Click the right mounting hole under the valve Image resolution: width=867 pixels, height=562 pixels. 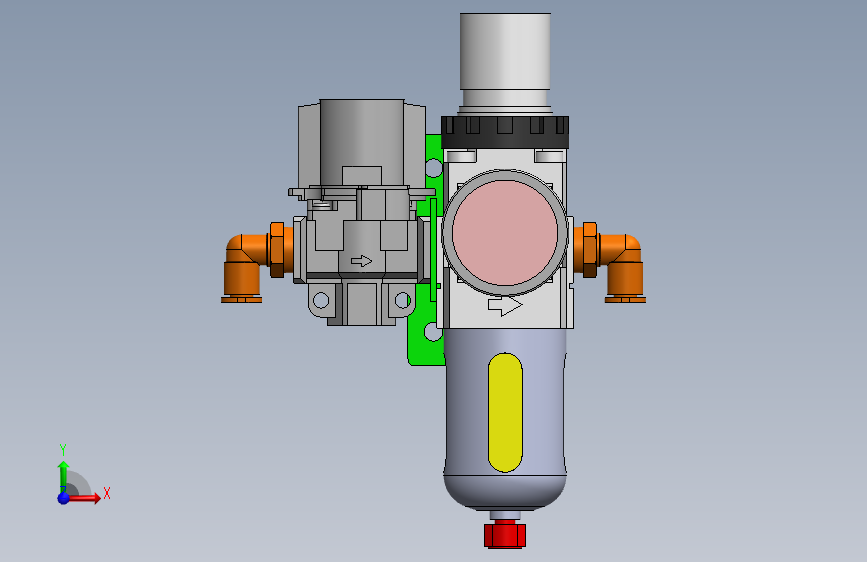click(403, 301)
